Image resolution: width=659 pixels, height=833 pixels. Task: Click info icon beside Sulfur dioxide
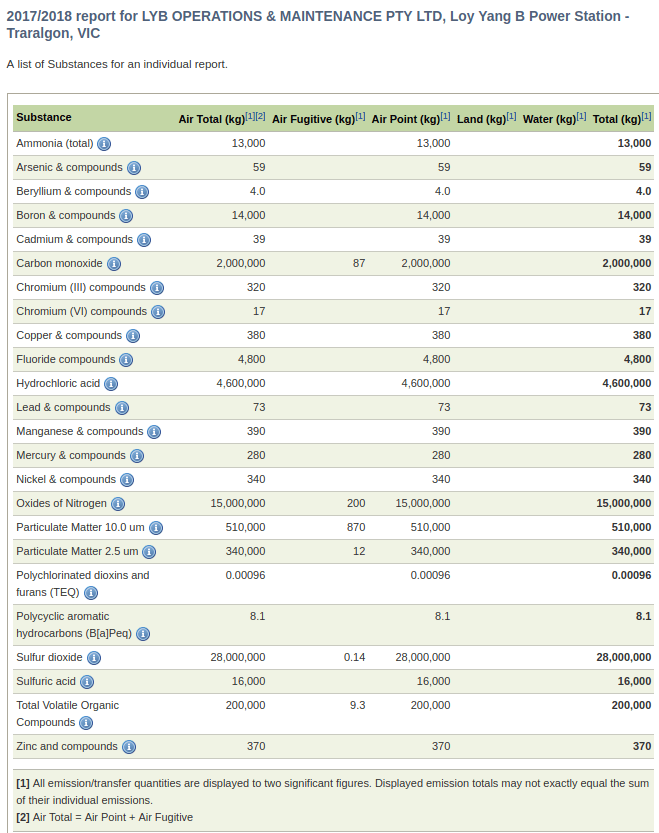pos(94,658)
